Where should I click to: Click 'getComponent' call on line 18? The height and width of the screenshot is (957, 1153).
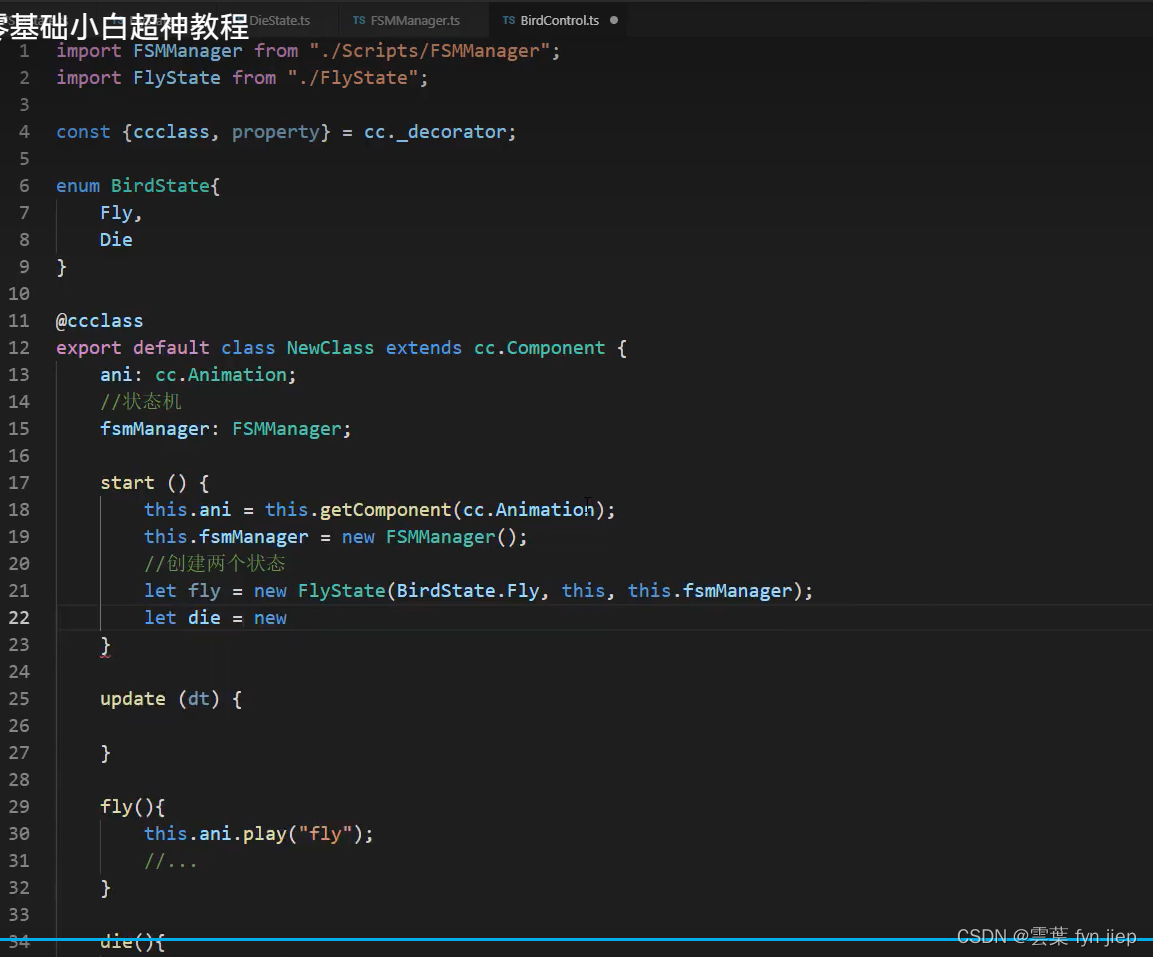coord(385,510)
